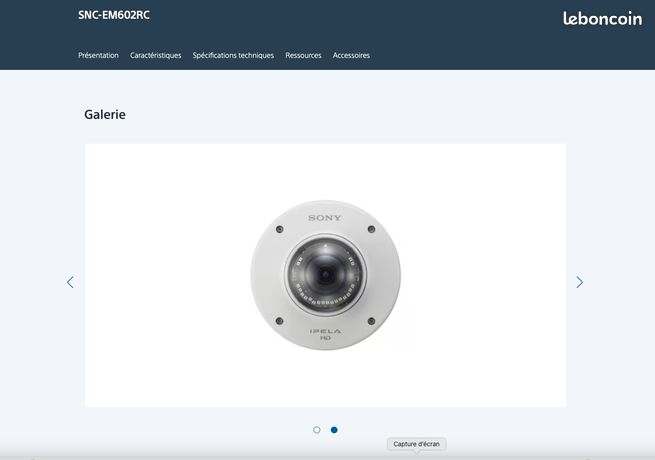Click the bottom-right screw on the camera dome
Screen dimensions: 655x460
click(371, 321)
